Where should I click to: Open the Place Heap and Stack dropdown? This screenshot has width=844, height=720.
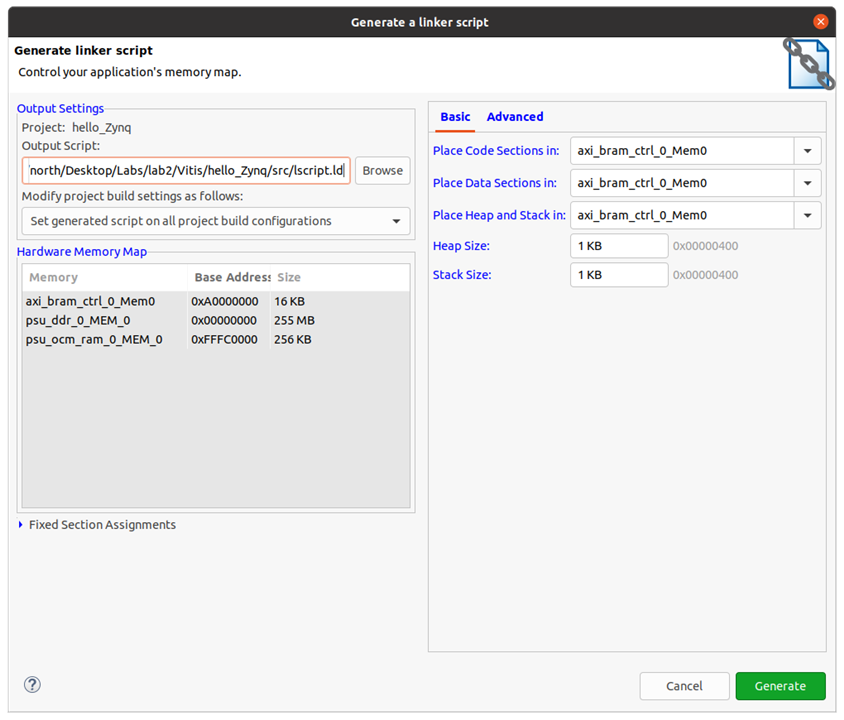(806, 215)
